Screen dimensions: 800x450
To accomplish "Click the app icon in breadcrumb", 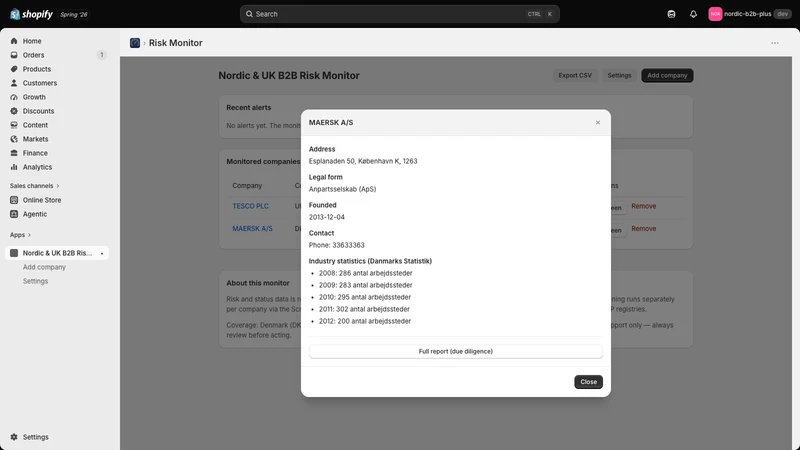I will coord(135,43).
